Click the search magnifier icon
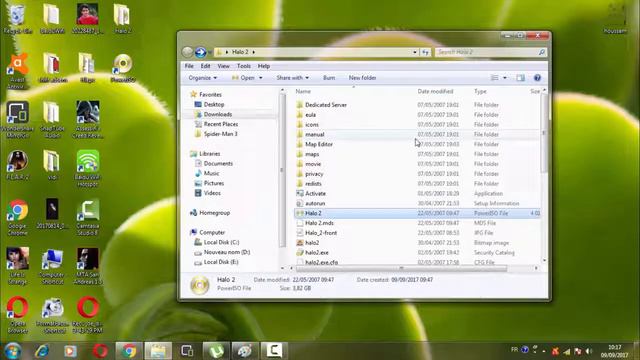 [542, 52]
